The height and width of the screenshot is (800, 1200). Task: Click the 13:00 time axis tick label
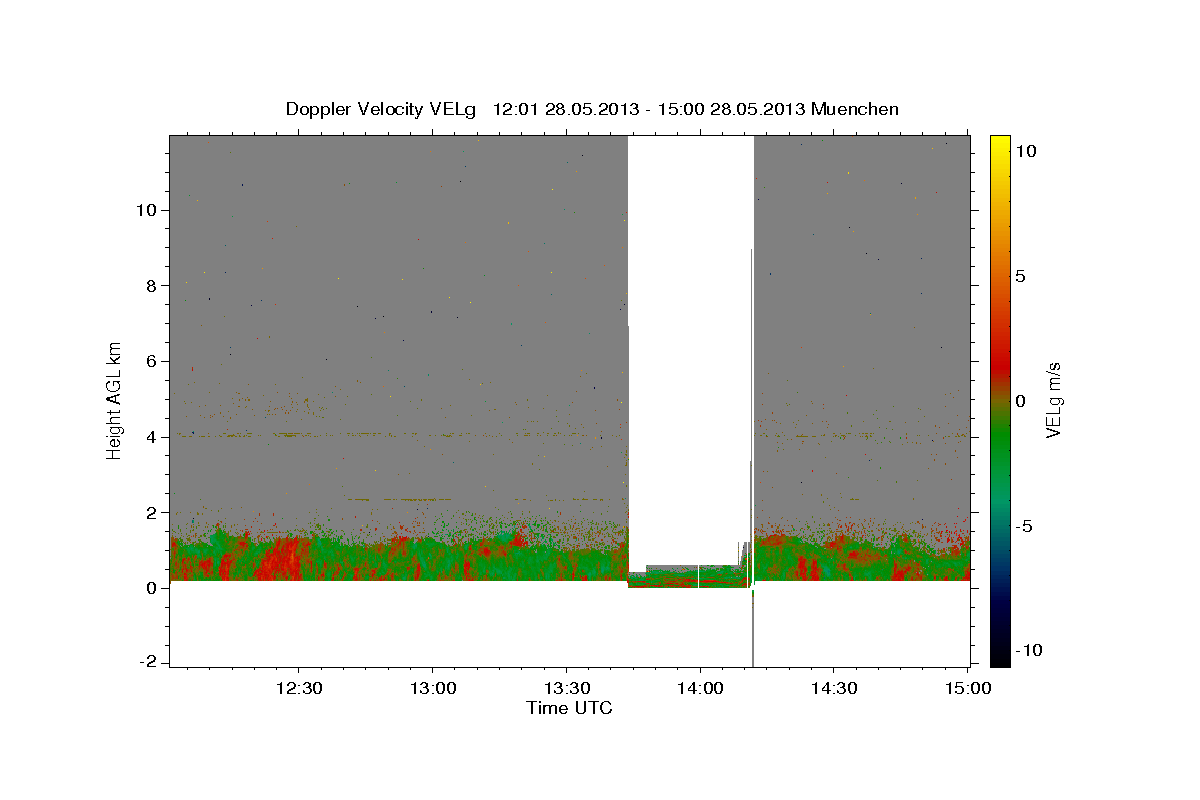(x=432, y=688)
